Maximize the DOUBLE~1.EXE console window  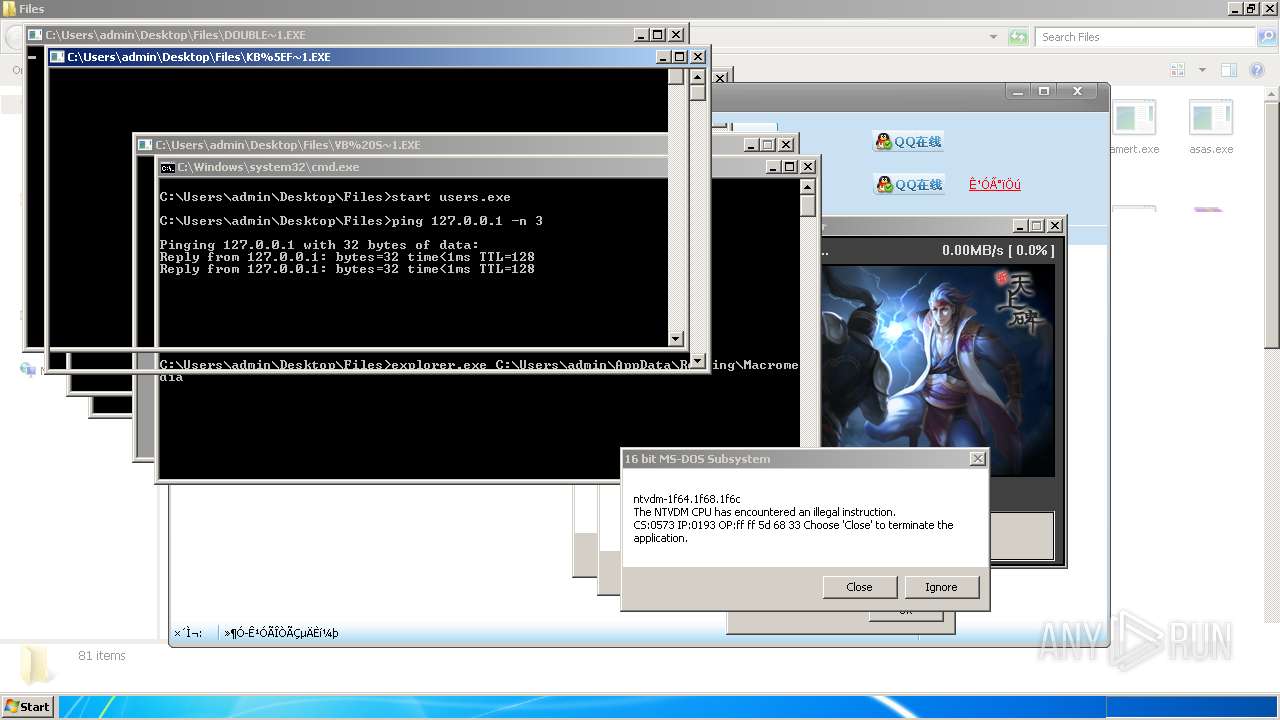pyautogui.click(x=657, y=35)
